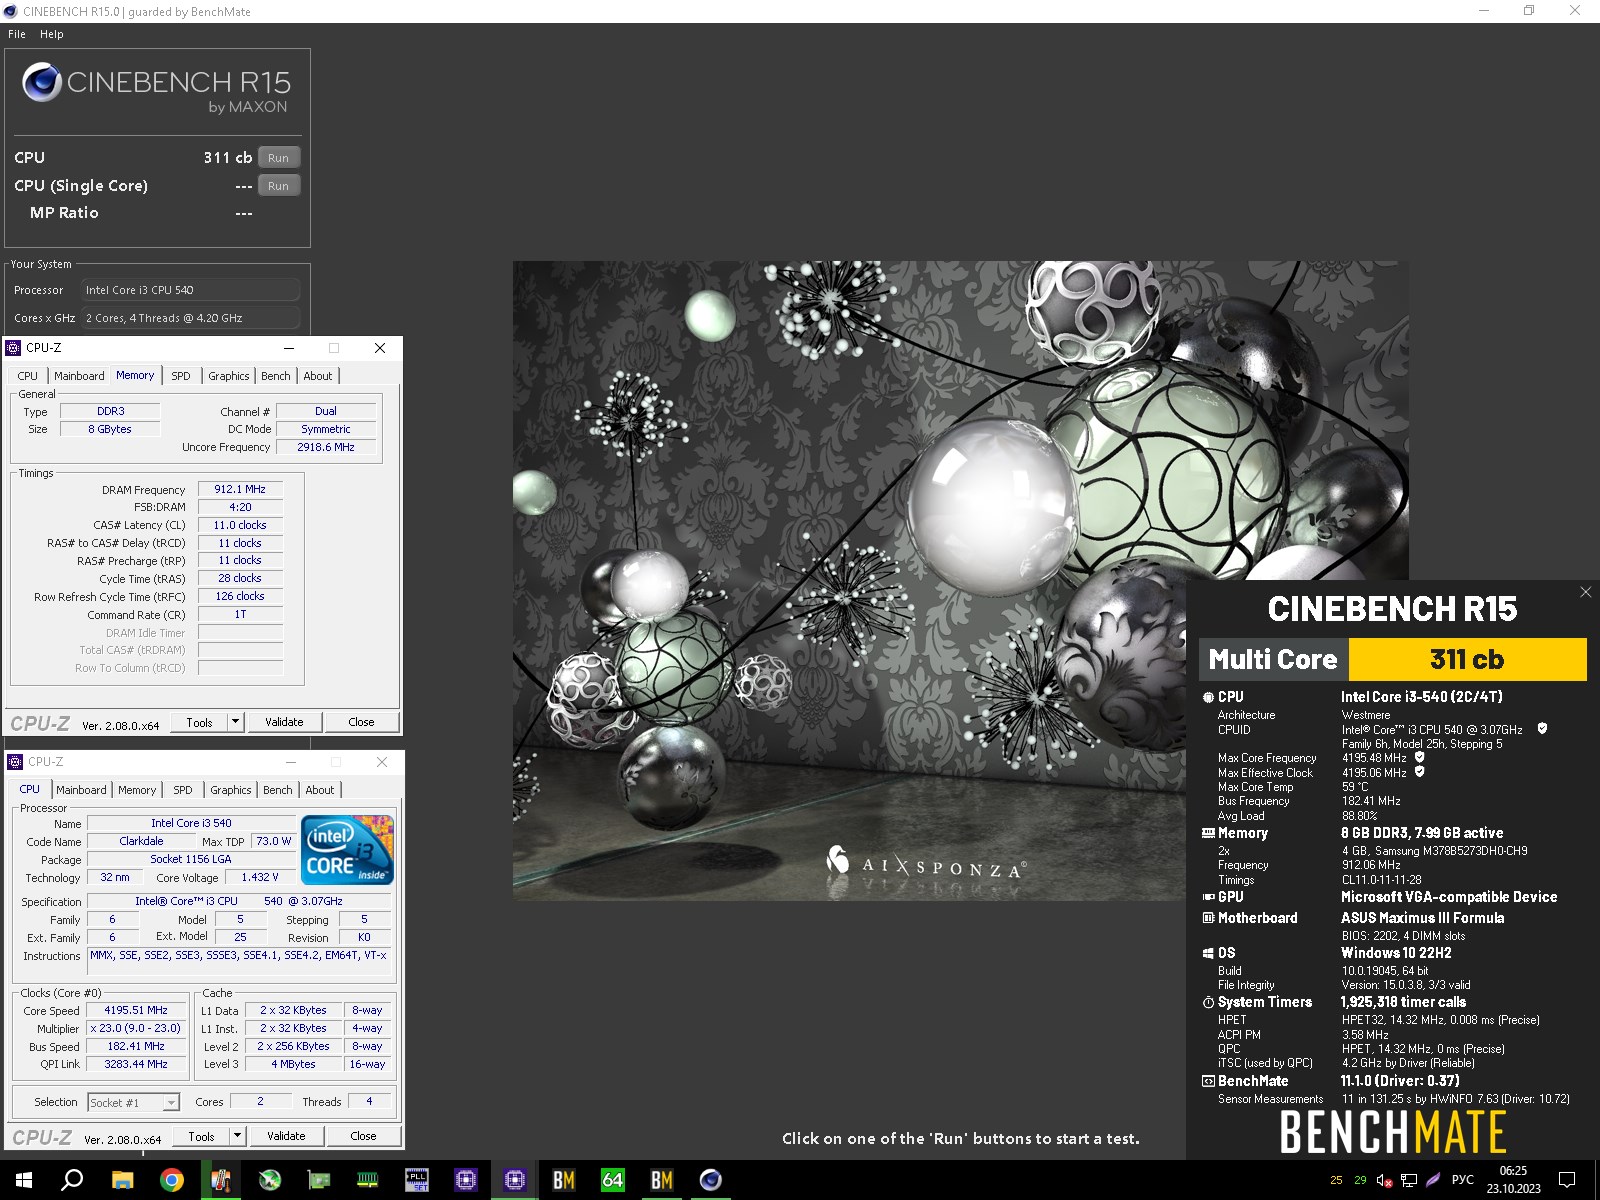This screenshot has height=1200, width=1600.
Task: Click the CAS# Latency value 11.0 clocks
Action: [x=240, y=525]
